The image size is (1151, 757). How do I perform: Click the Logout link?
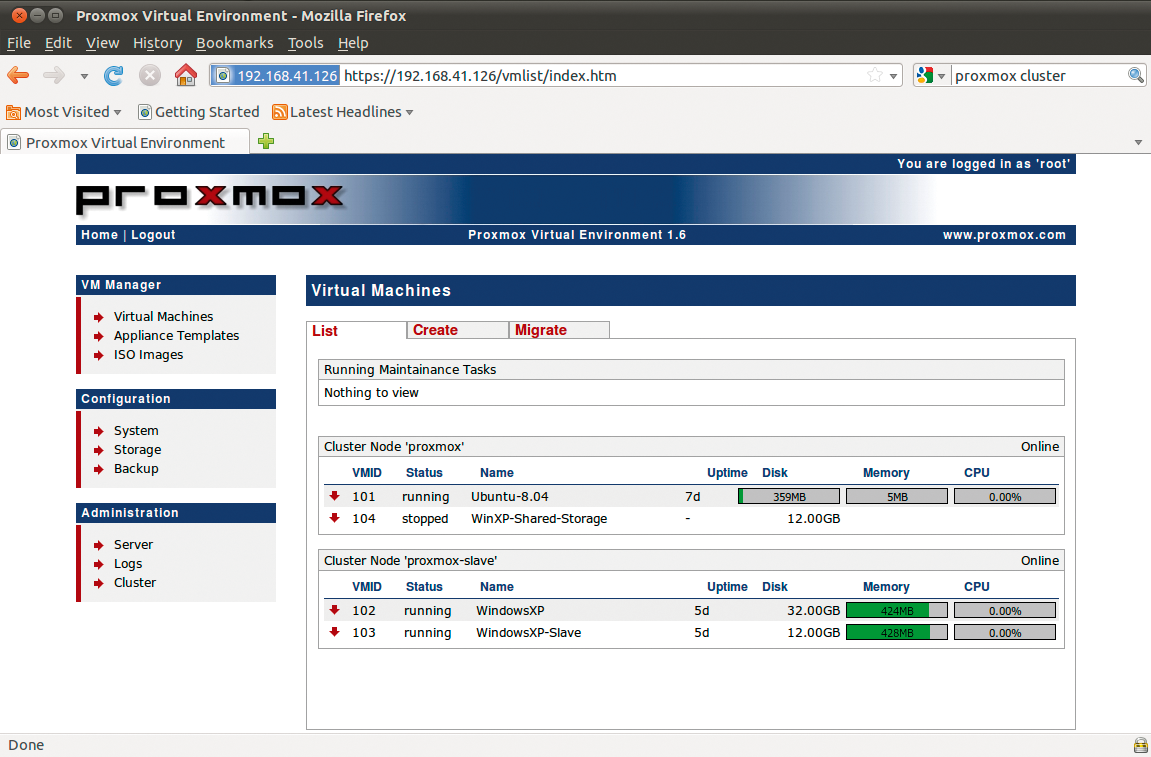[x=153, y=235]
